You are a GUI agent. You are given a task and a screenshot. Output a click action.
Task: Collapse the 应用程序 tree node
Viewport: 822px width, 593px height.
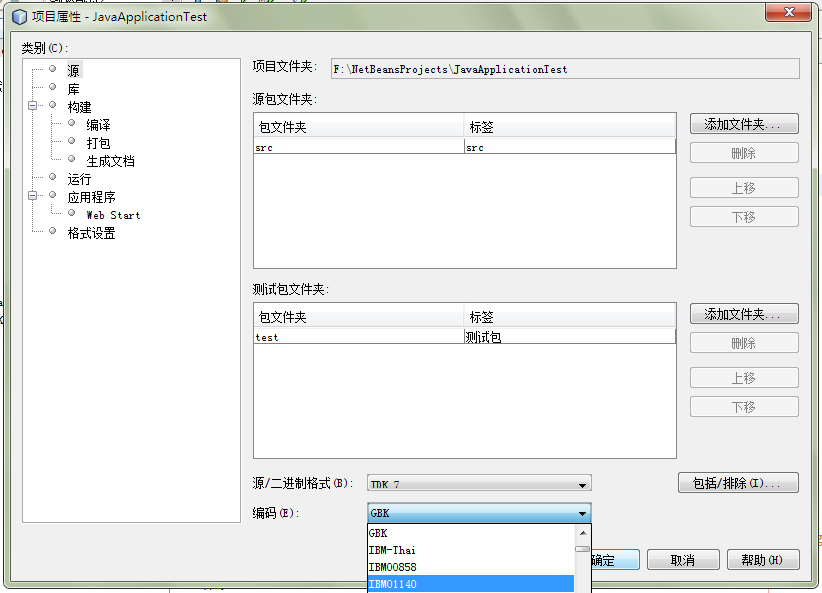point(33,196)
